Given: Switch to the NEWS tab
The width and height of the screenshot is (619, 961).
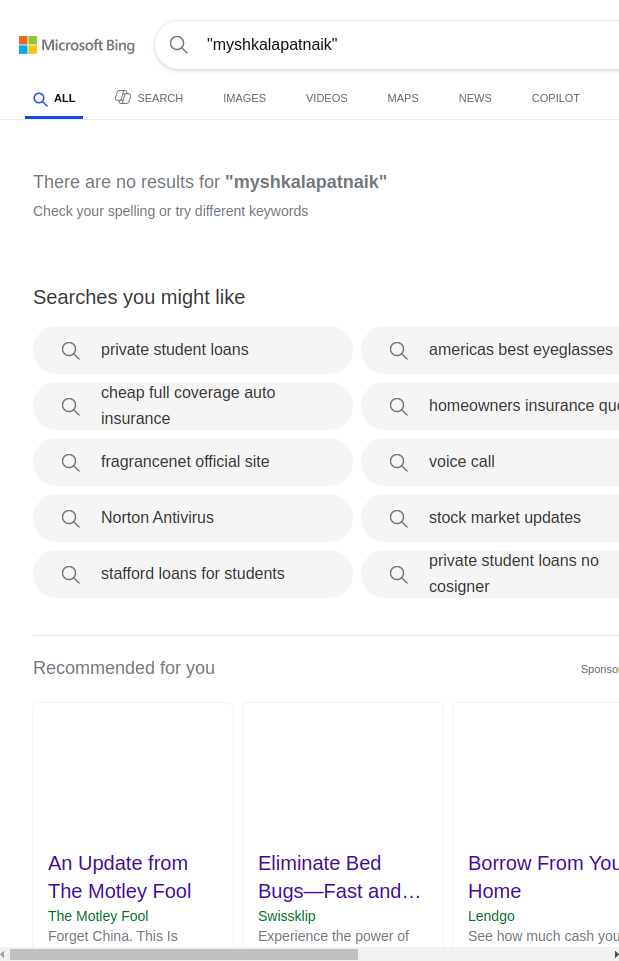Looking at the screenshot, I should click(x=475, y=98).
